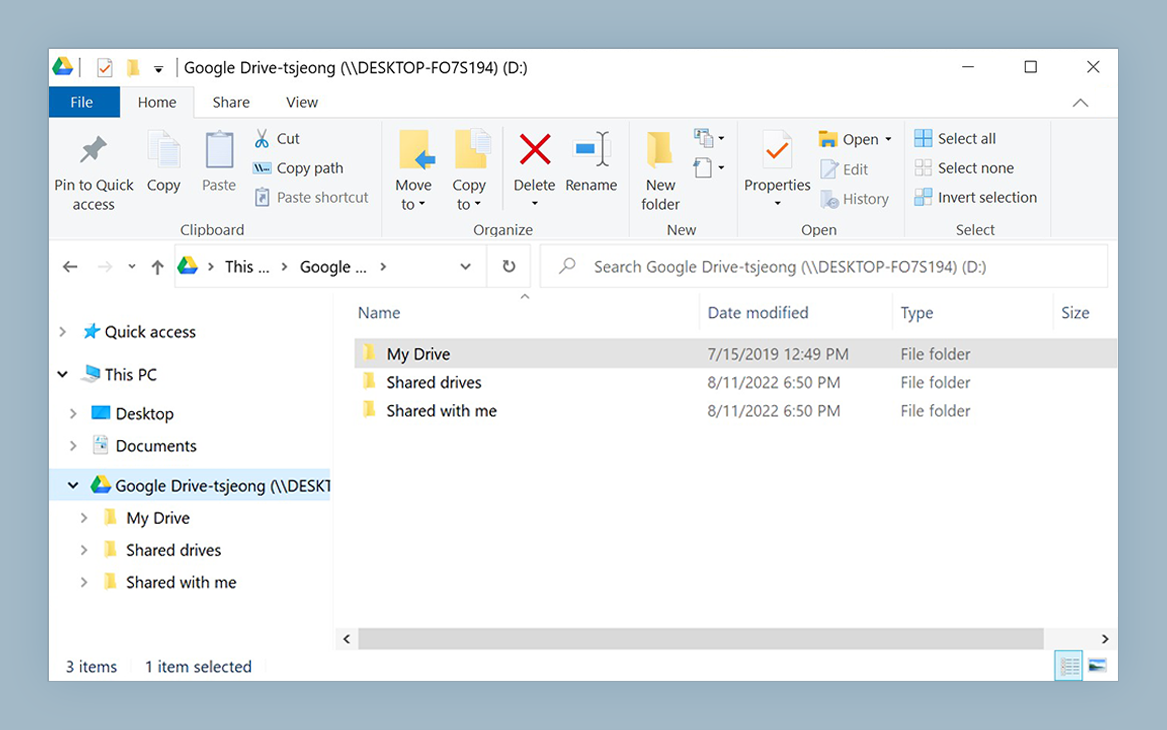Click the Cut icon

(x=262, y=138)
